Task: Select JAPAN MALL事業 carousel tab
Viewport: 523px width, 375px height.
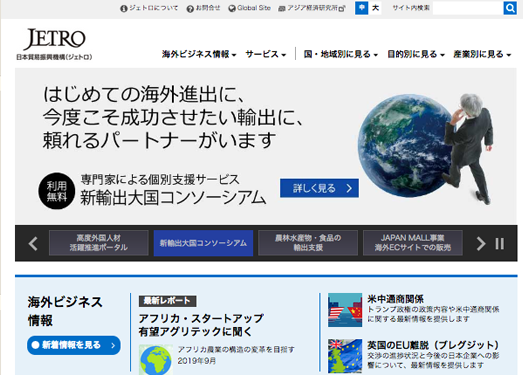Action: tap(413, 243)
